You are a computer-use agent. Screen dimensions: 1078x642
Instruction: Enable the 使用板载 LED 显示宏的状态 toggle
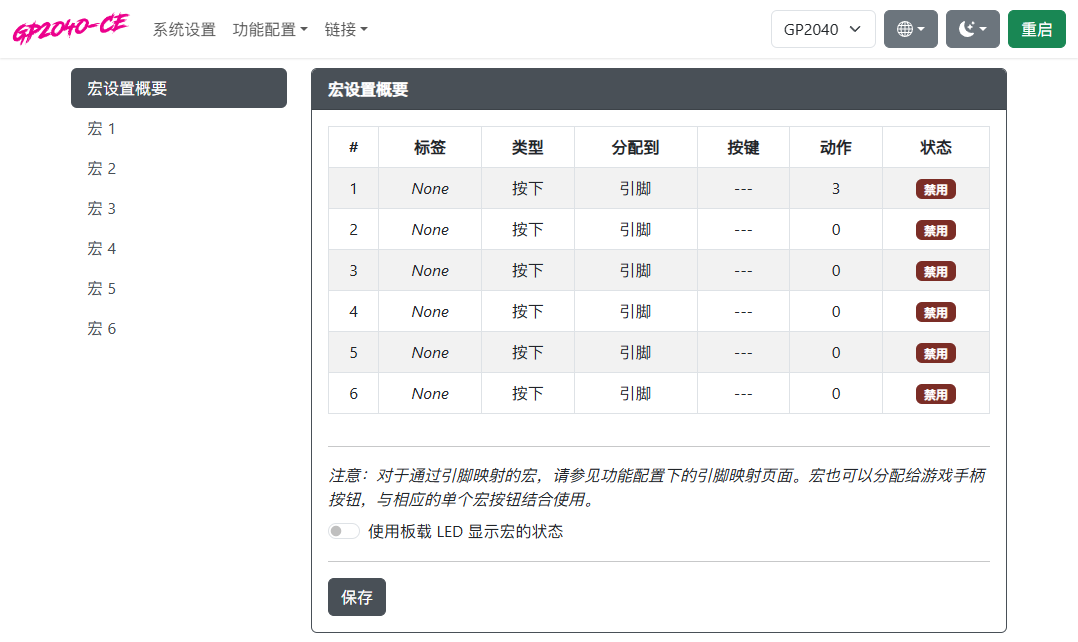(343, 530)
